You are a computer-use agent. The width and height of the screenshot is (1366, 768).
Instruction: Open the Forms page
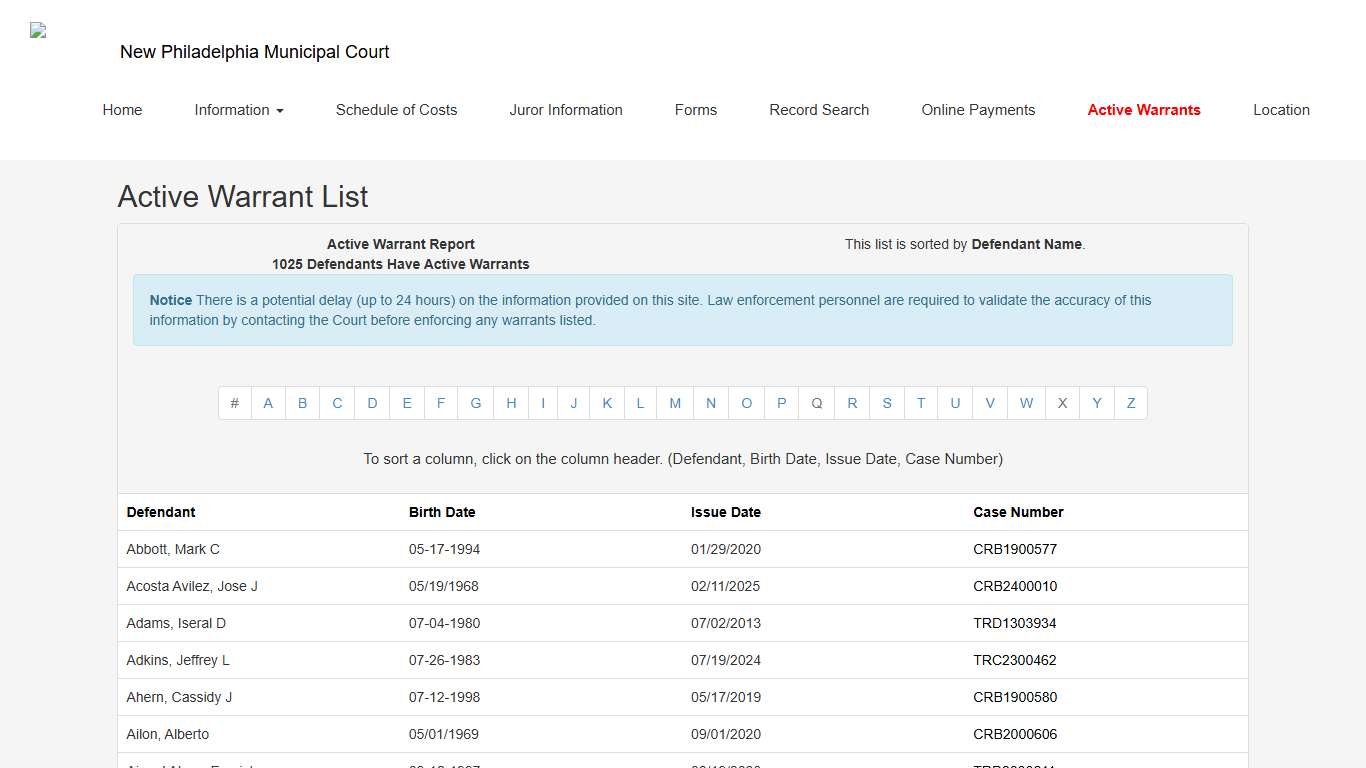[696, 110]
